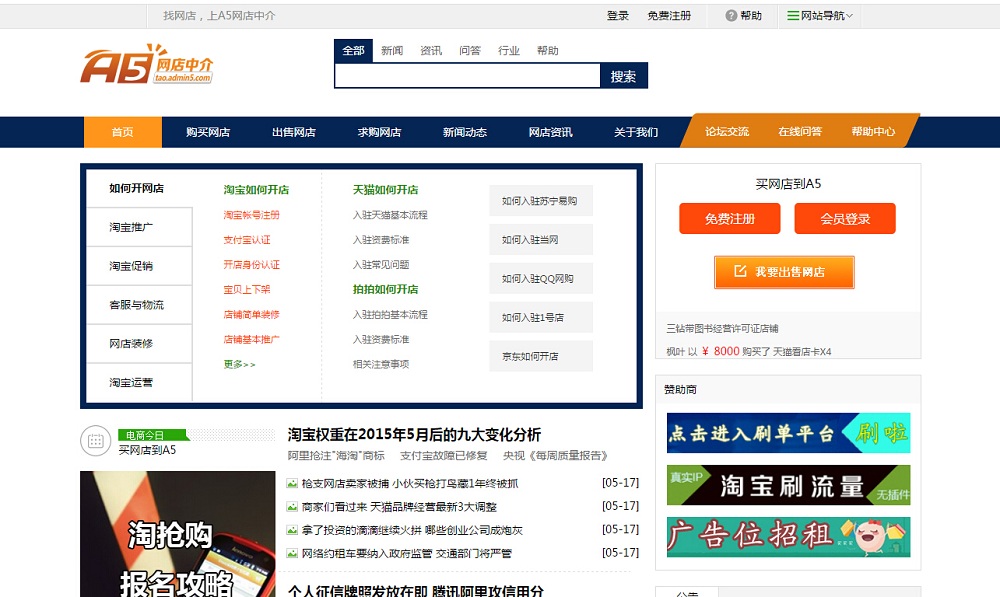Select the 资讯 search tab
1000x597 pixels.
click(431, 50)
